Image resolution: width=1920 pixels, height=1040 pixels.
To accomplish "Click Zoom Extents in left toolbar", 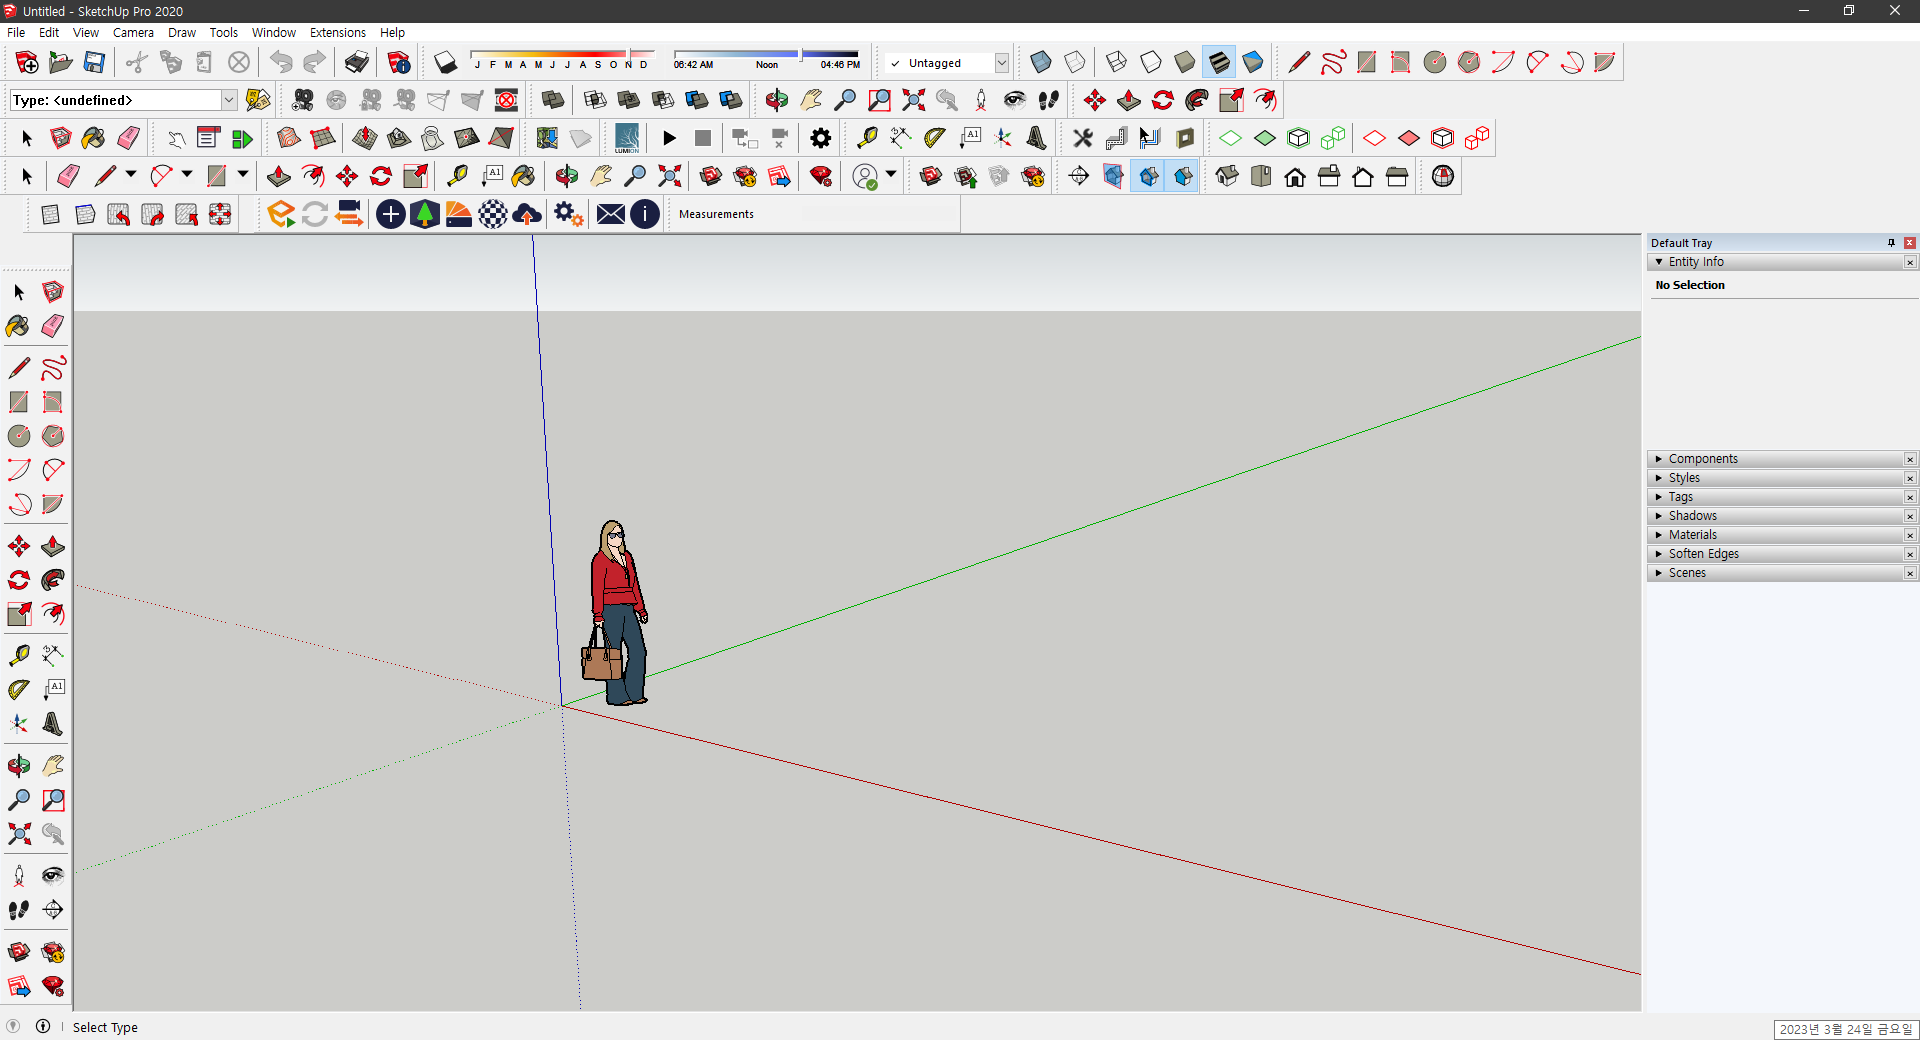I will pos(18,834).
